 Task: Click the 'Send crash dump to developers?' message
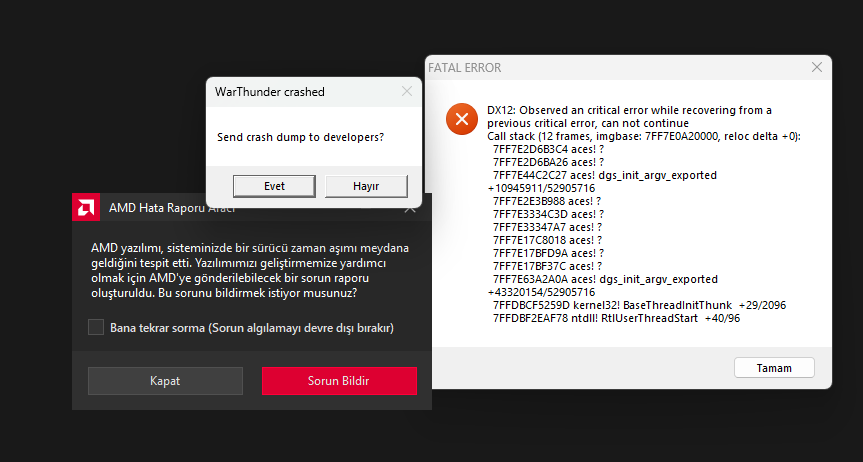300,136
